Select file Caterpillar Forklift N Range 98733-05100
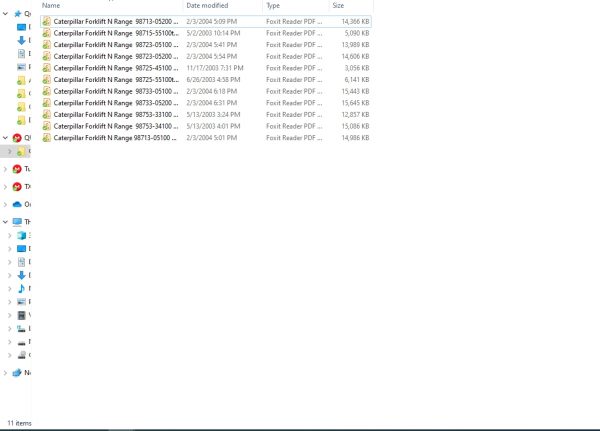 (116, 91)
